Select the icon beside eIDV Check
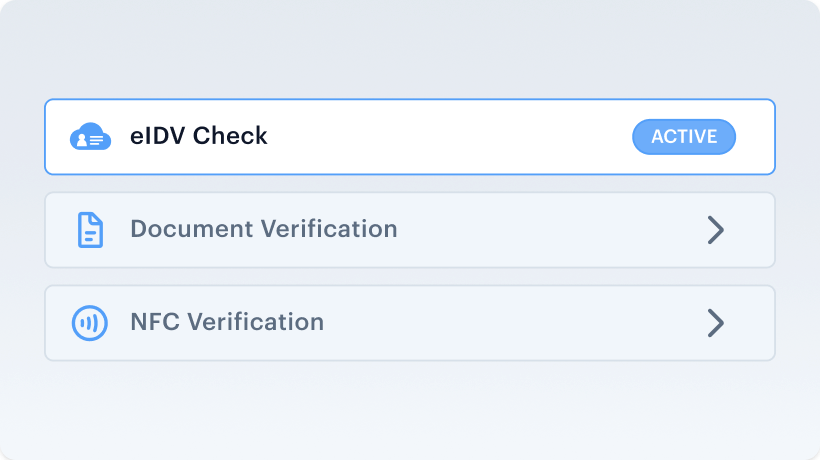The height and width of the screenshot is (460, 820). [90, 136]
